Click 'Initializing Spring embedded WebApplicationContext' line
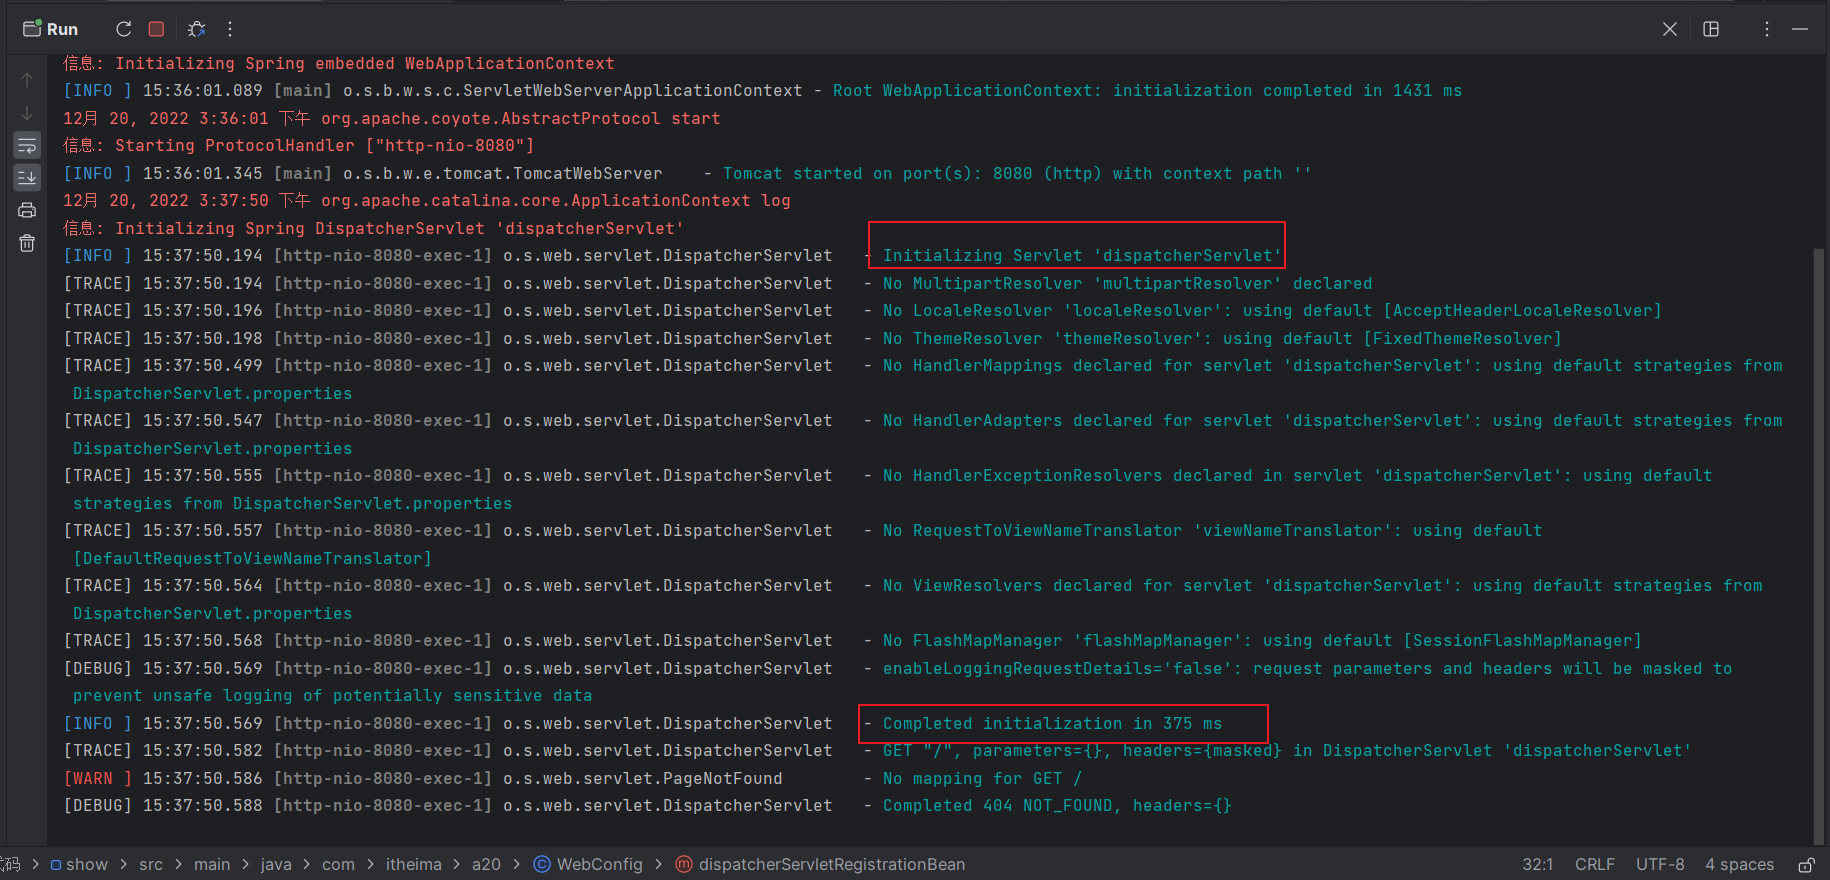 click(x=338, y=63)
